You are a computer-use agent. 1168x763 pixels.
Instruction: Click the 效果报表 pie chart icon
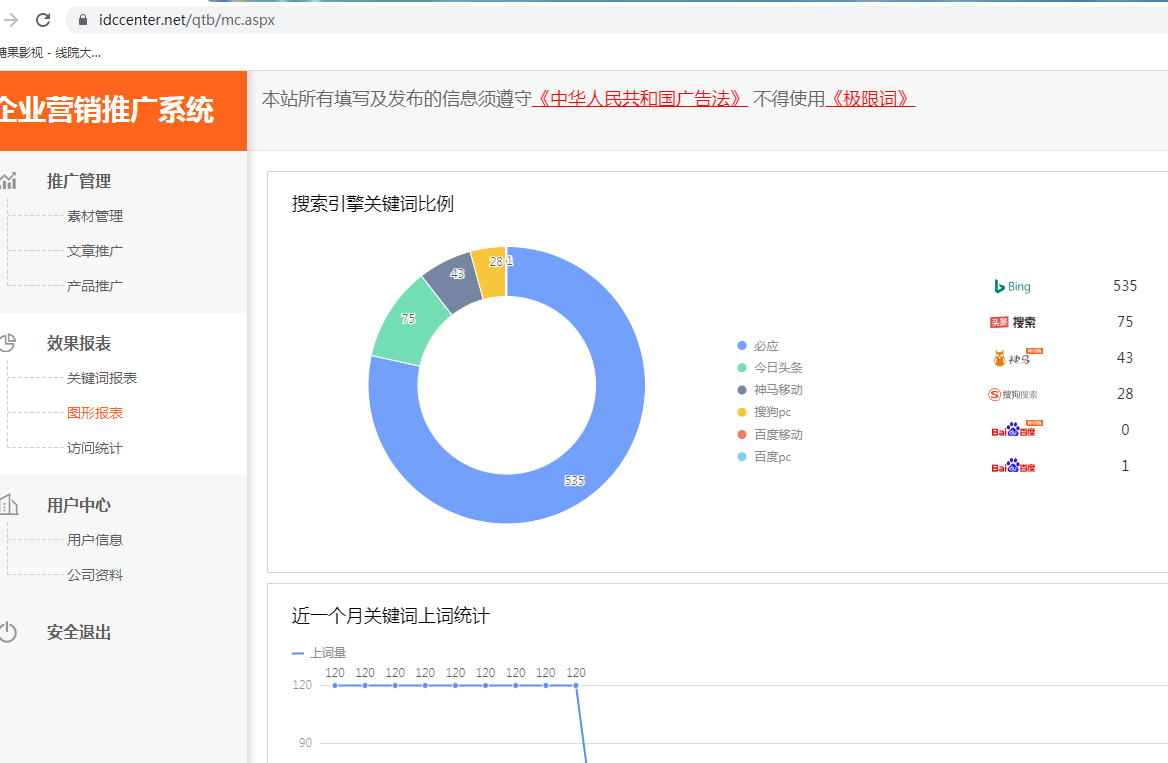pyautogui.click(x=8, y=343)
